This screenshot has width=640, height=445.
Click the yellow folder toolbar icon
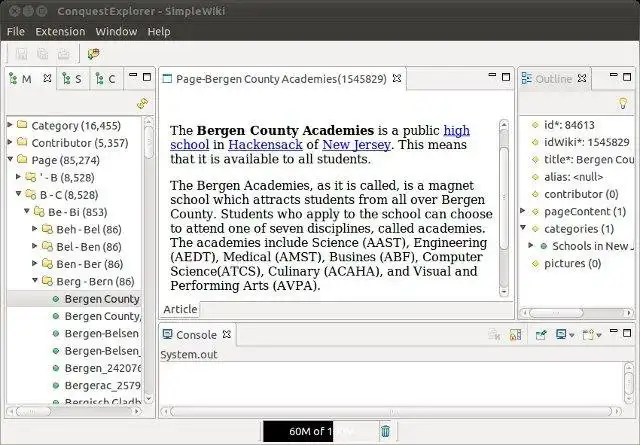93,54
